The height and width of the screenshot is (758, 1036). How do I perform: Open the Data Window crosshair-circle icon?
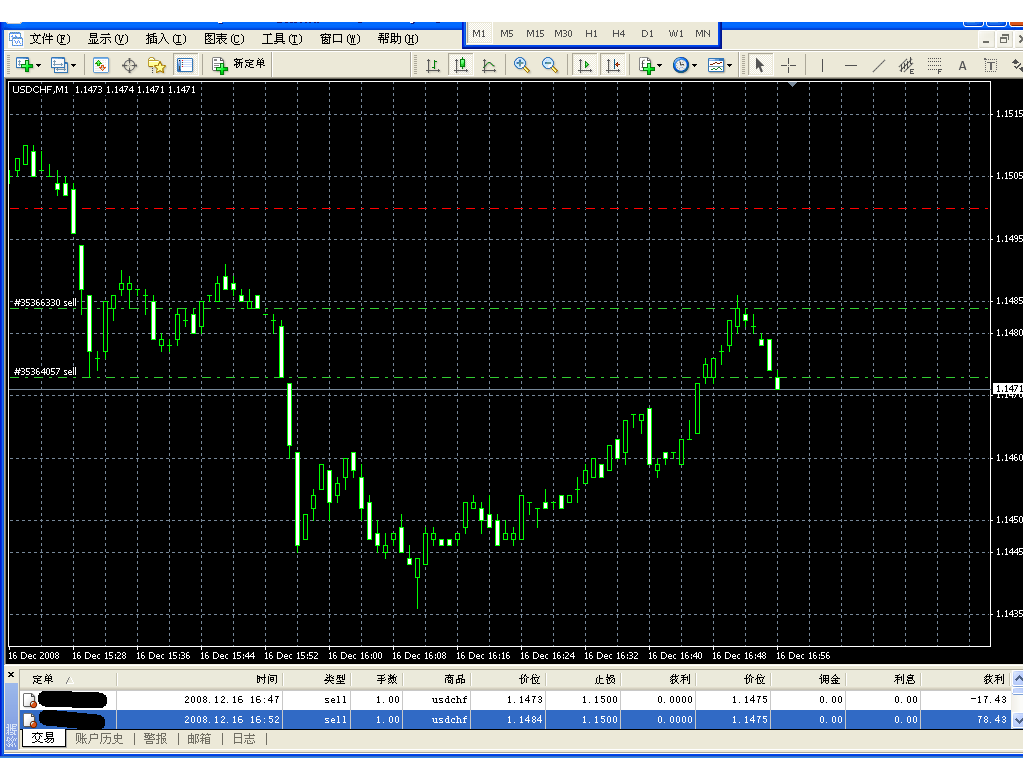tap(130, 65)
